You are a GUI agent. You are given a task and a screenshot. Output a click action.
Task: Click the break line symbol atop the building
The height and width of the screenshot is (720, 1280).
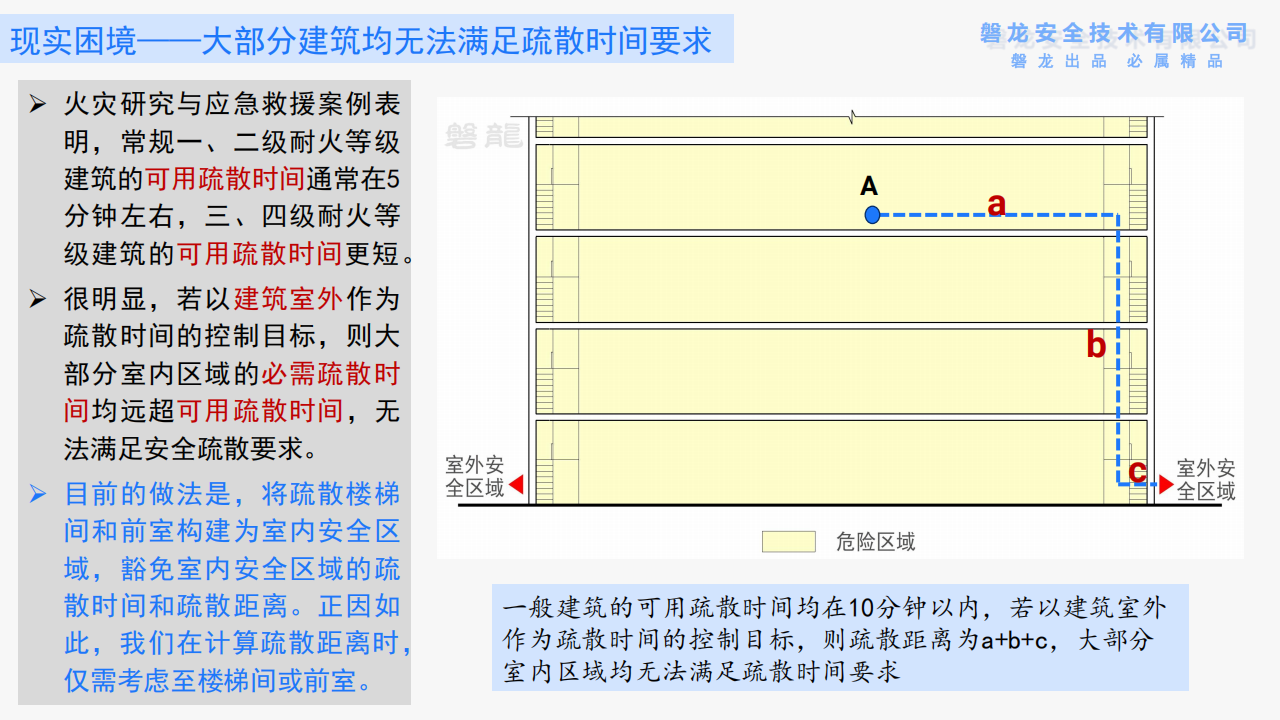(x=850, y=117)
